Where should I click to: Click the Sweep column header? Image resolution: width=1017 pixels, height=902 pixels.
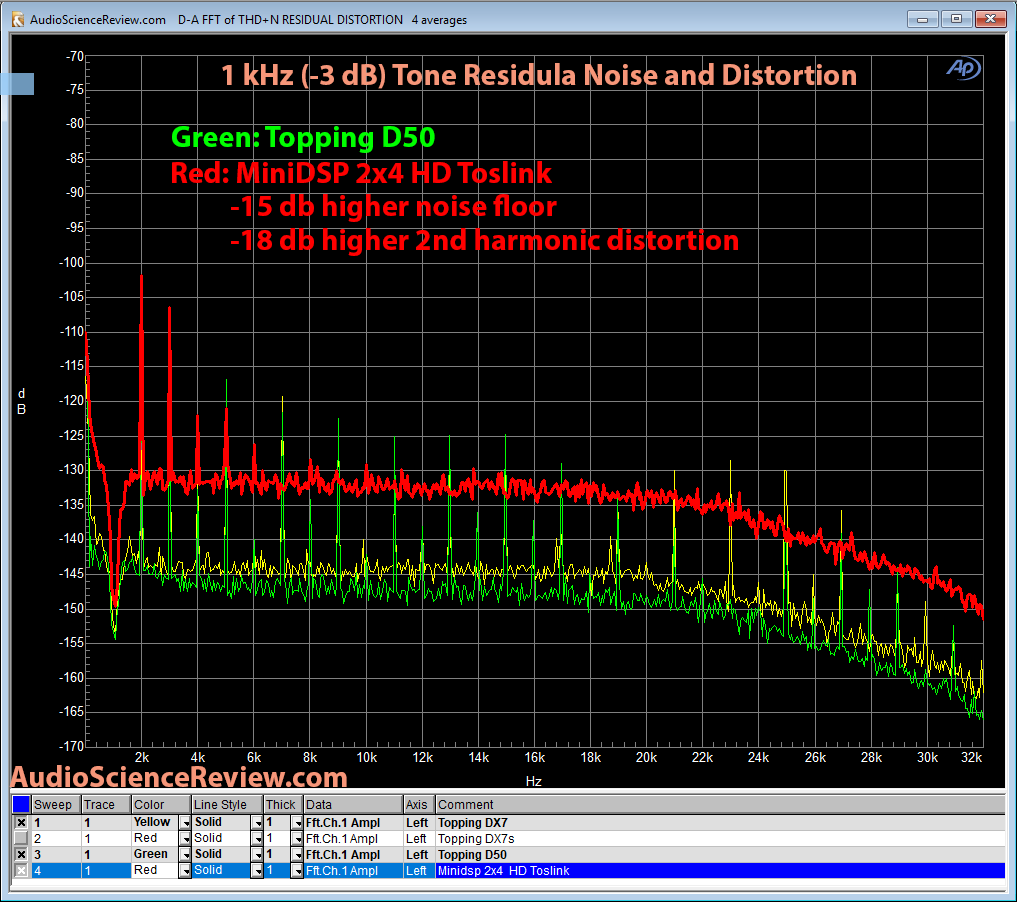(56, 805)
